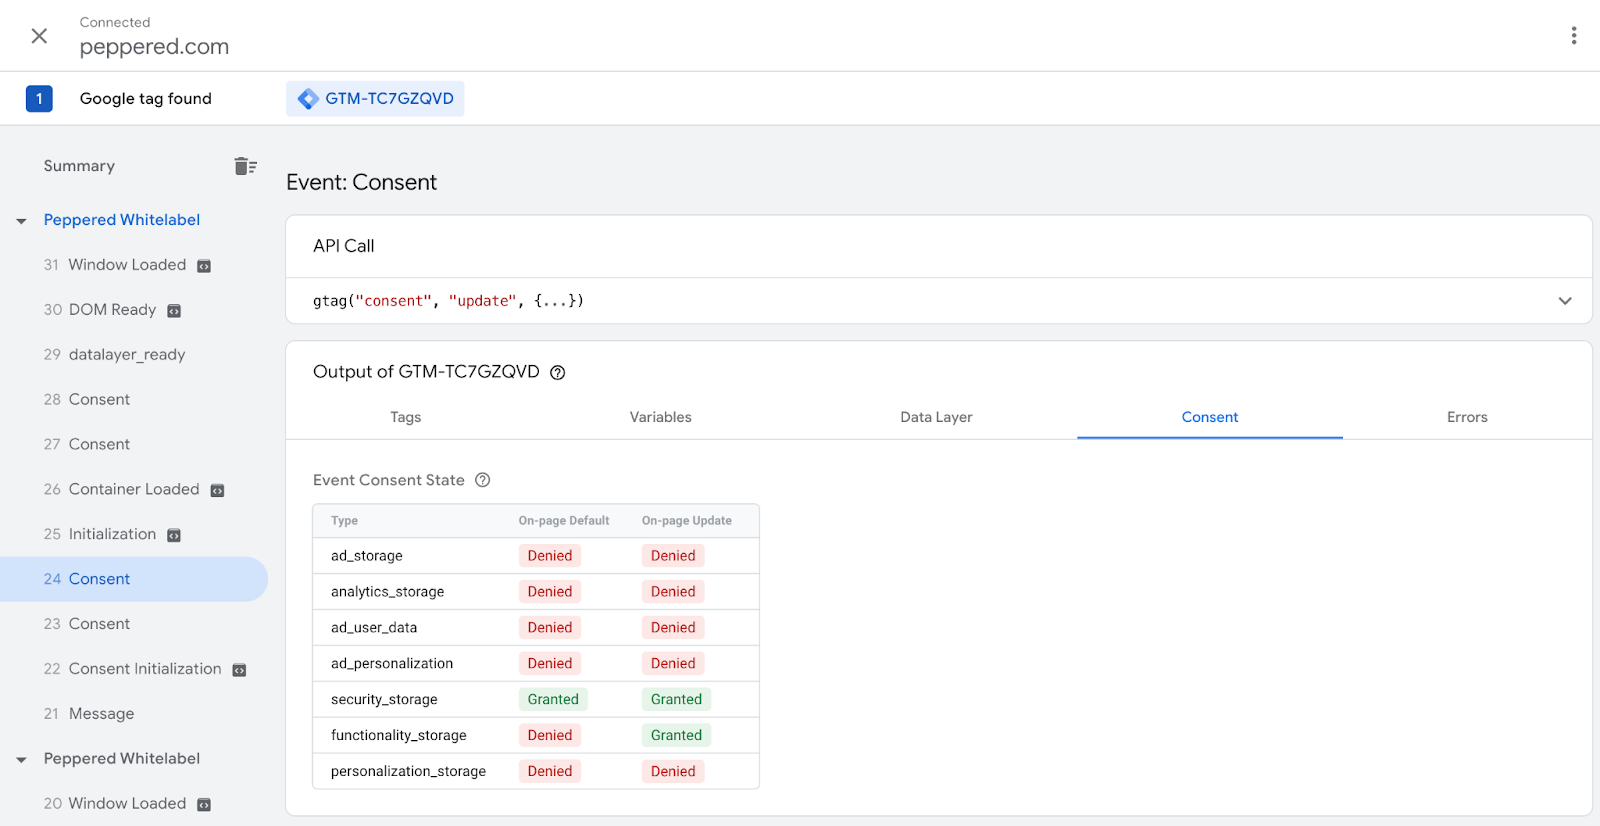This screenshot has height=826, width=1600.
Task: Click the gtag consent update code line
Action: pyautogui.click(x=448, y=301)
